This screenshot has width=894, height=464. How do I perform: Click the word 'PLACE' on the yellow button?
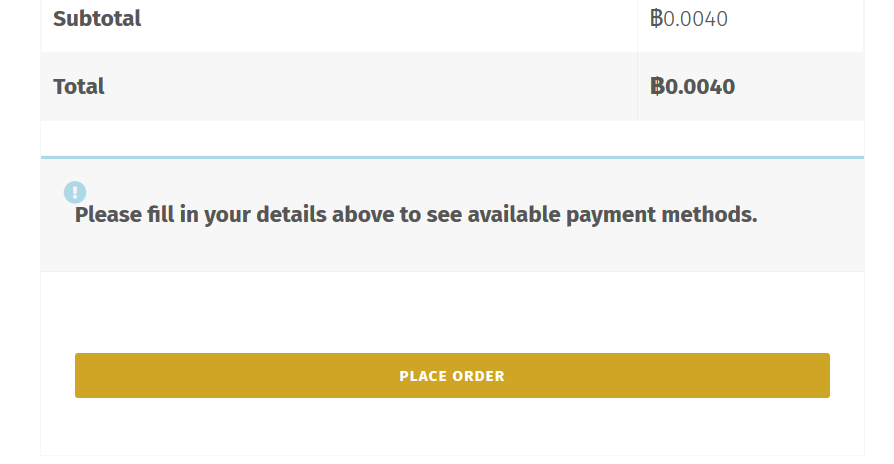click(422, 376)
